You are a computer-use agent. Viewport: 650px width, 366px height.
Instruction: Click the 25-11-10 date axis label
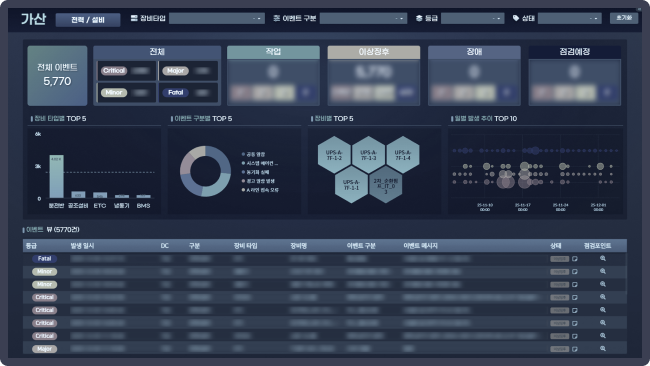[x=485, y=207]
